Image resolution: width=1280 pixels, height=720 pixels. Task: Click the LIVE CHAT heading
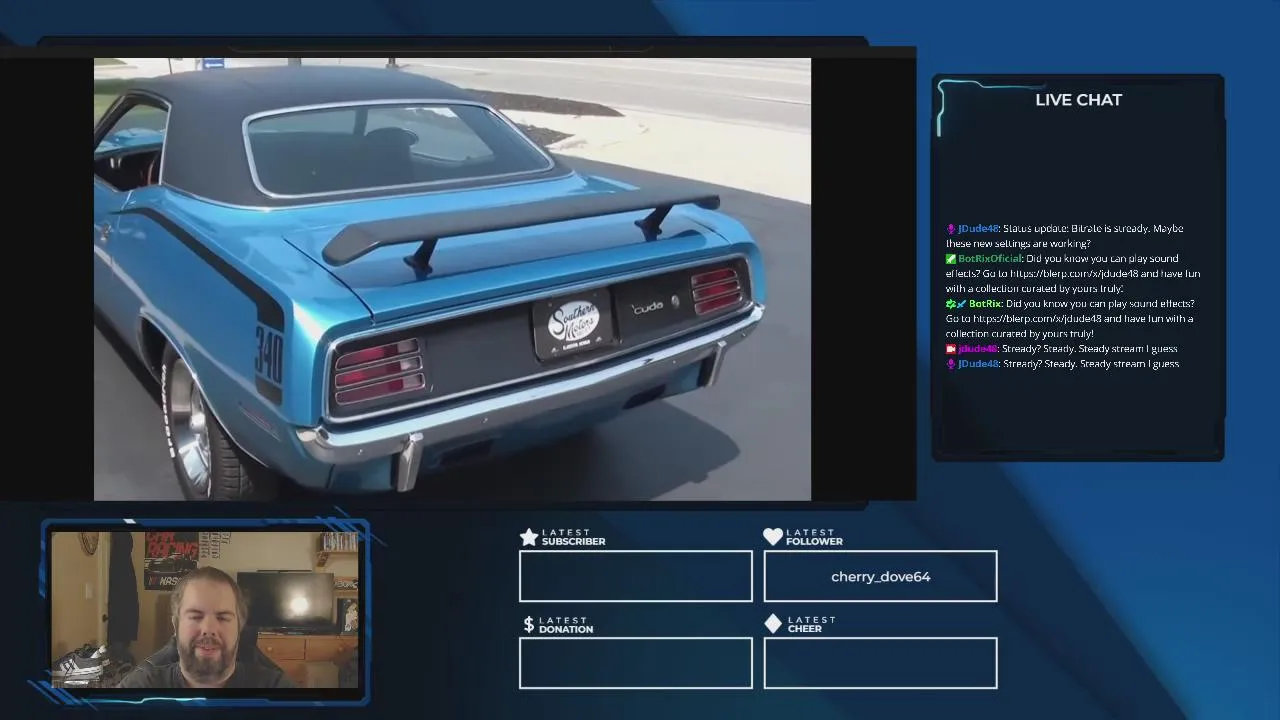pyautogui.click(x=1078, y=100)
